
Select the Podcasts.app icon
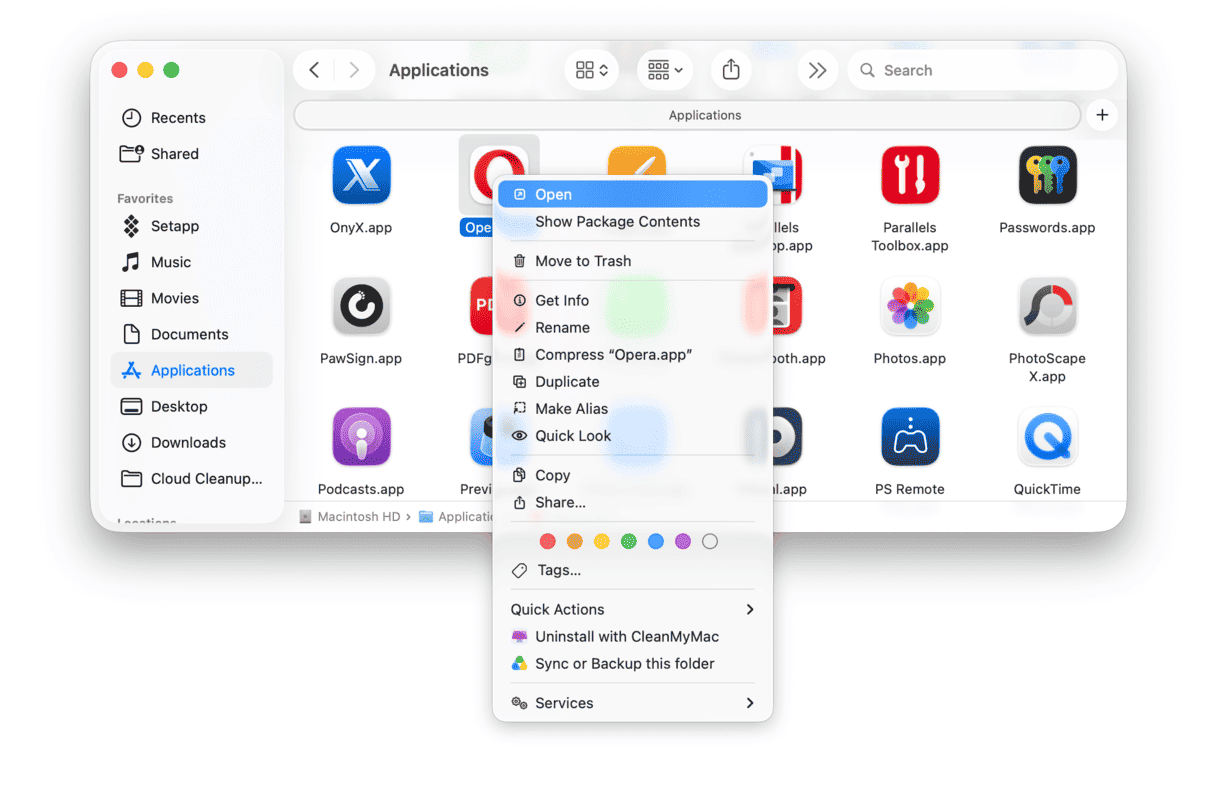tap(361, 437)
